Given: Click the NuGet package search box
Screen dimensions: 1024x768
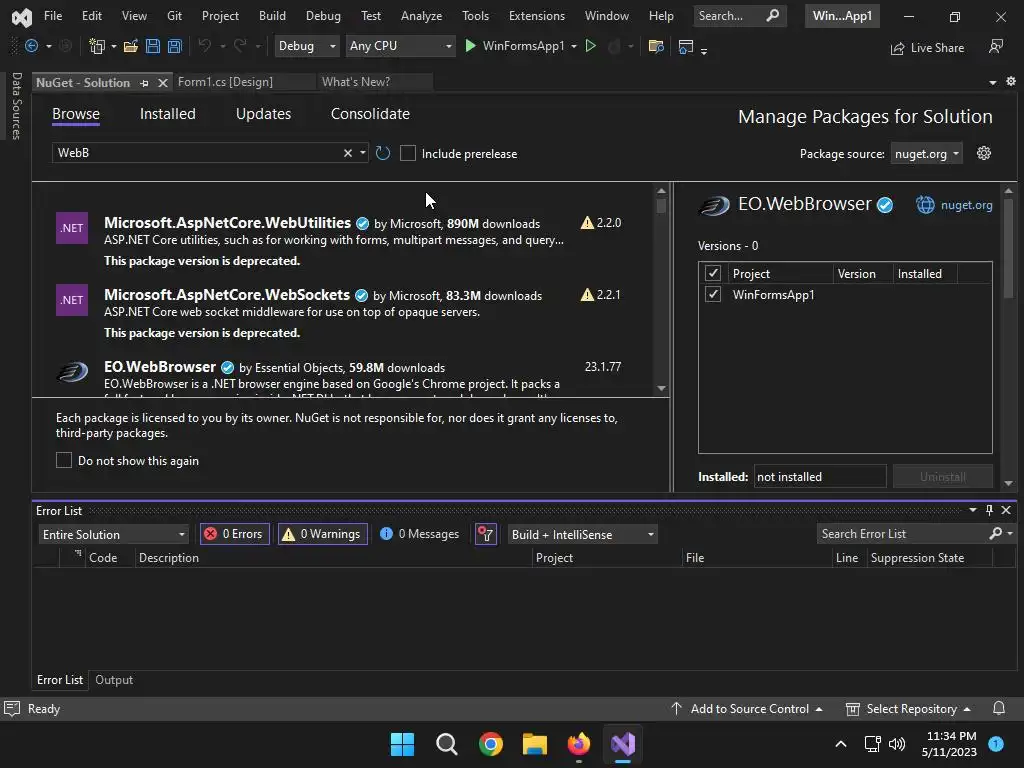Looking at the screenshot, I should [197, 153].
